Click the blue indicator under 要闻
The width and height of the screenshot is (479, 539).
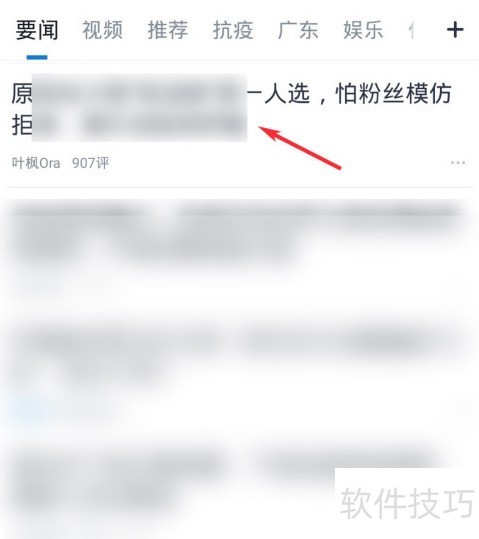point(37,57)
